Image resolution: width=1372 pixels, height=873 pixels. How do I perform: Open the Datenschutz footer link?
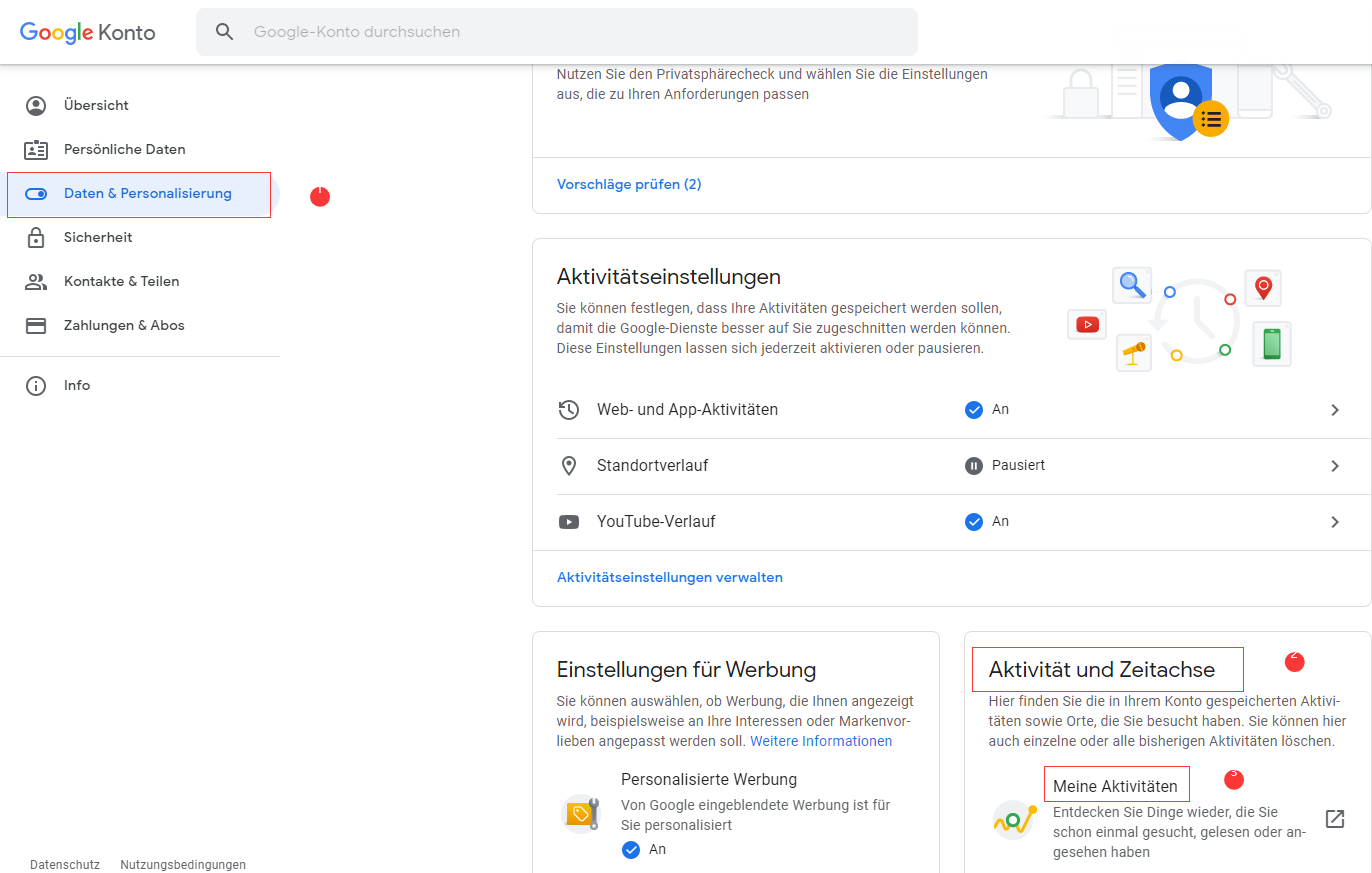[x=65, y=865]
